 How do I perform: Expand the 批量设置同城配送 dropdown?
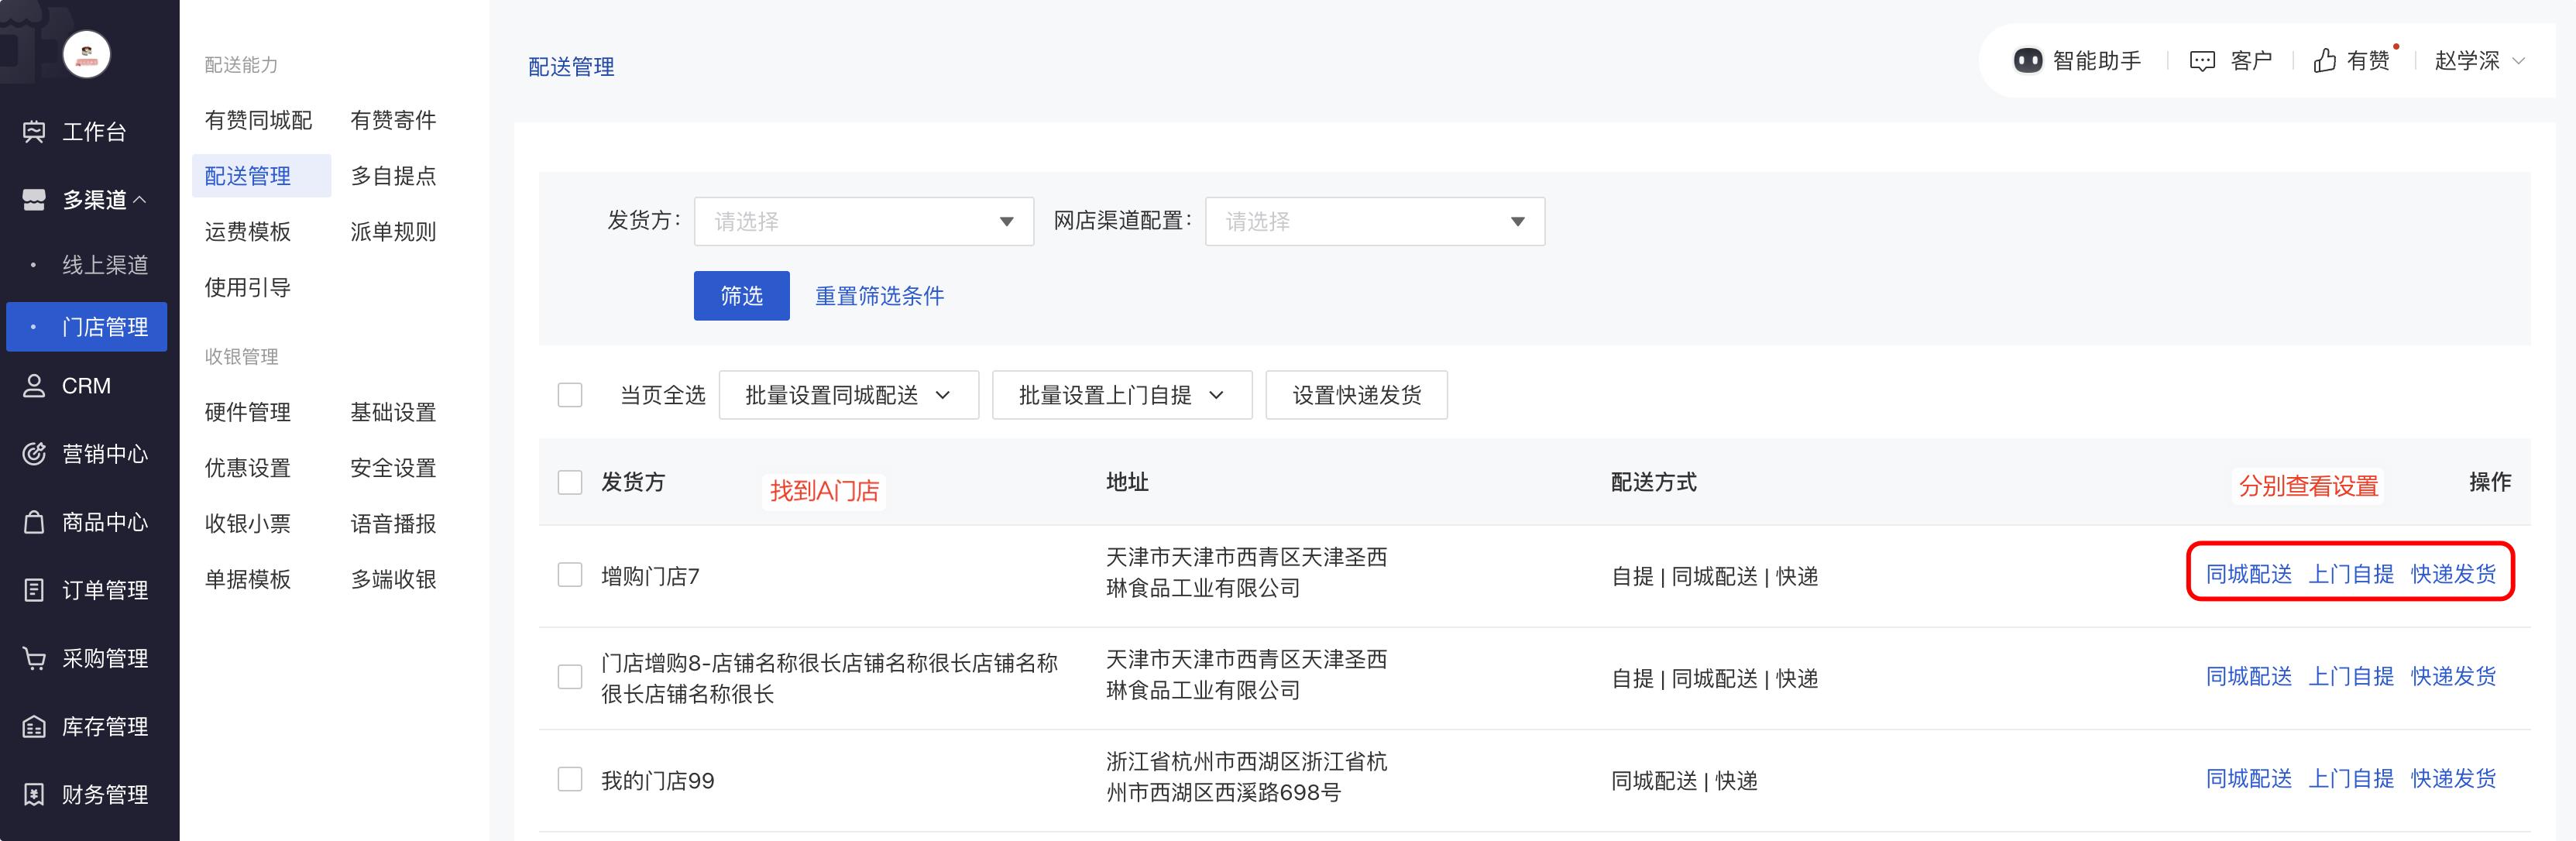pyautogui.click(x=848, y=395)
